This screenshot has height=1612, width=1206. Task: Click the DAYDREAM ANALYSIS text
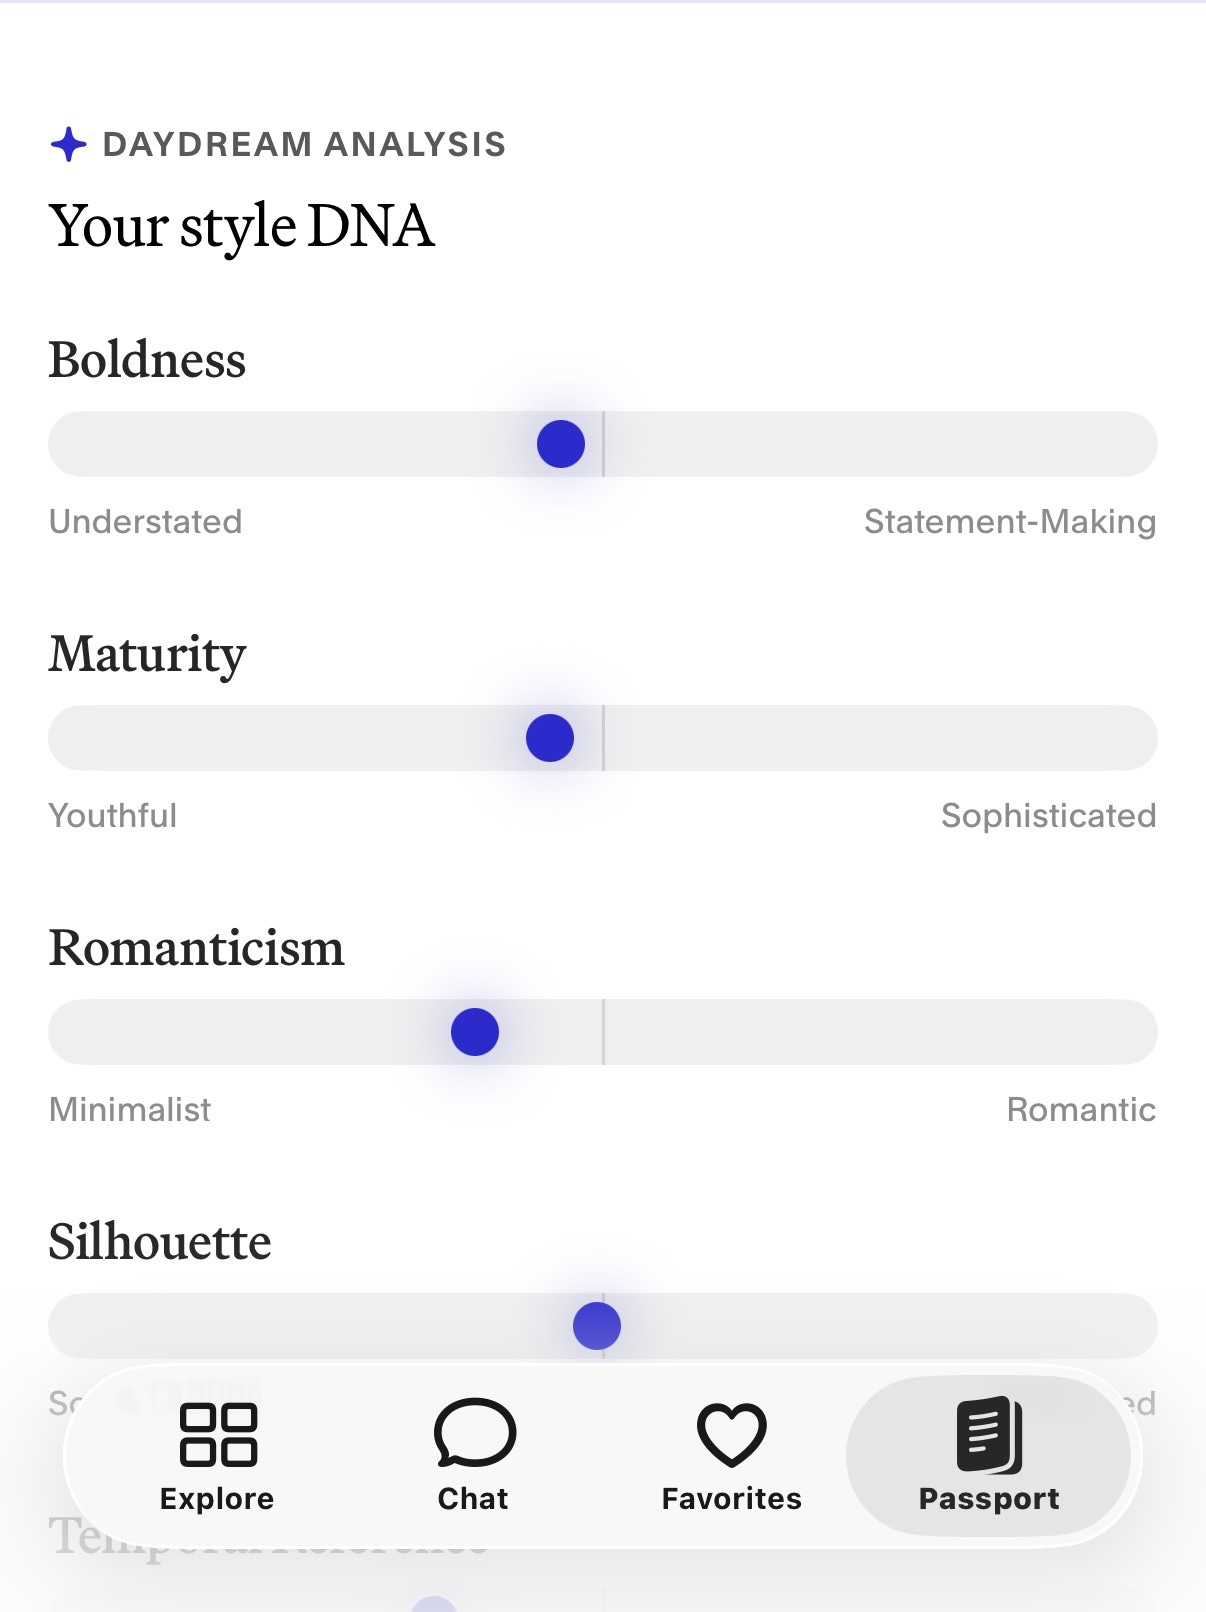tap(305, 145)
